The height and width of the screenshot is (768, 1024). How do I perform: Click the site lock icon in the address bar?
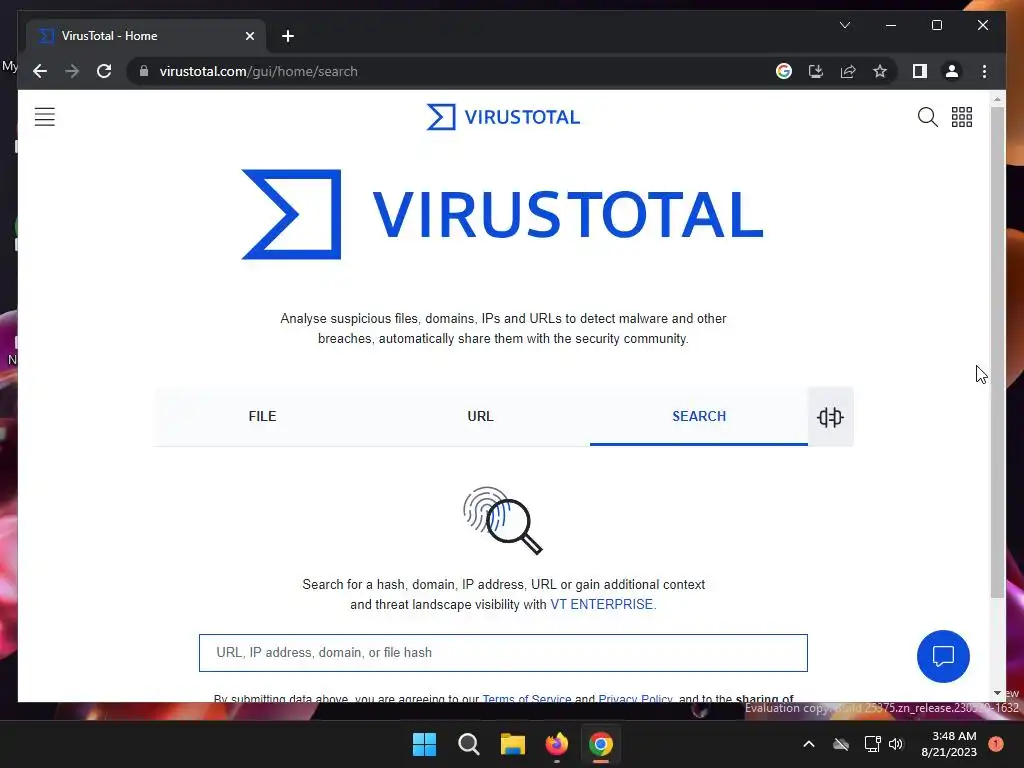(x=144, y=71)
